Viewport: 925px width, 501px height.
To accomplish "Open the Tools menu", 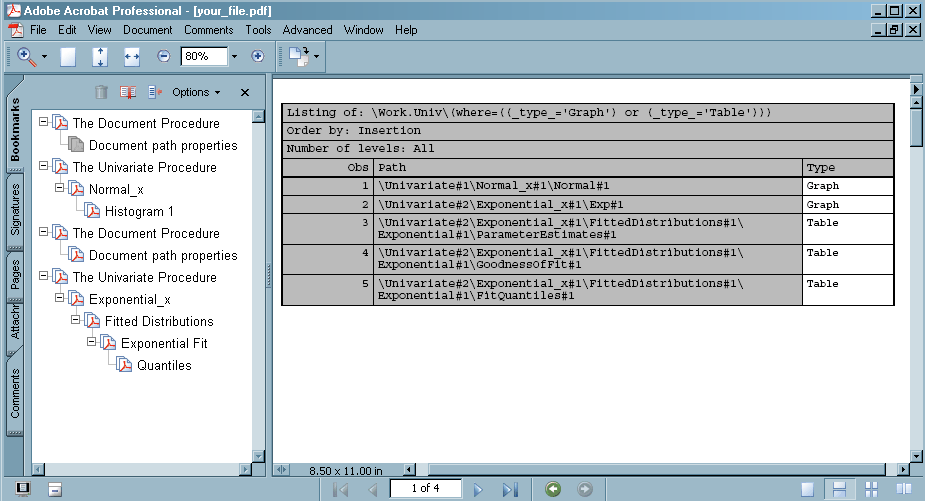I will pyautogui.click(x=258, y=30).
